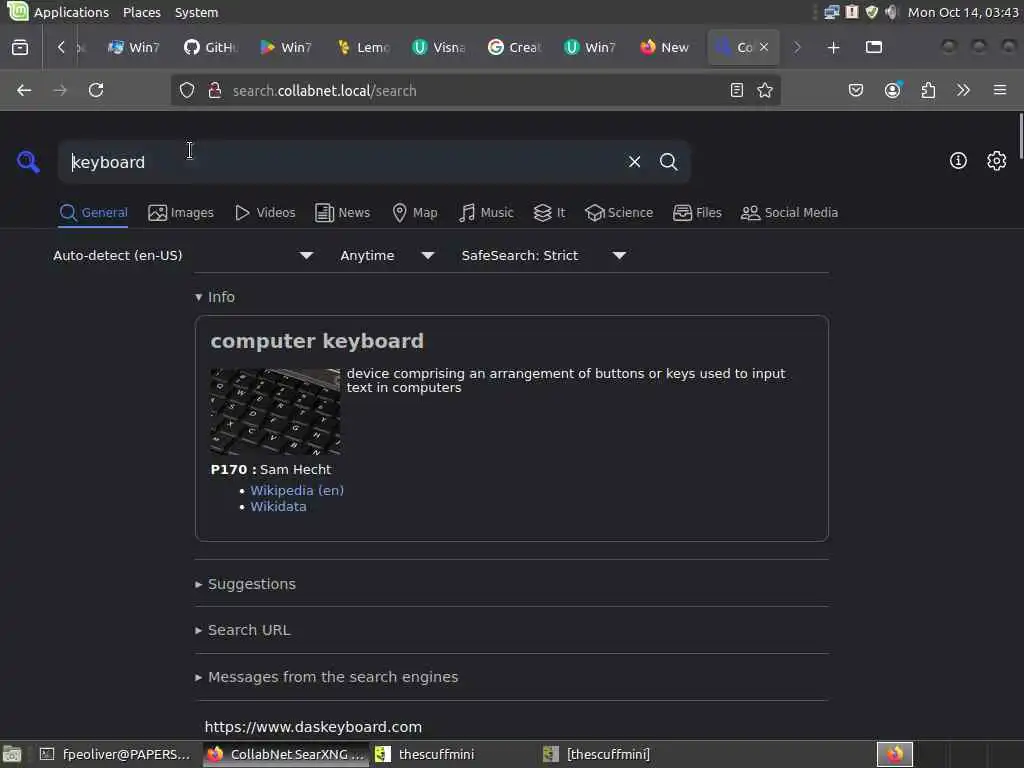Open Pocket save icon

[856, 90]
